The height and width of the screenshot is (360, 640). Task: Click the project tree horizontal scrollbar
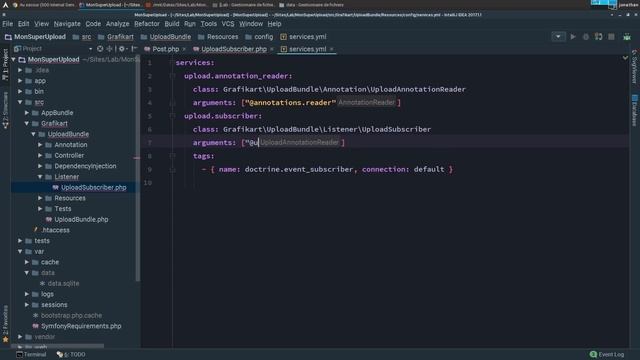click(57, 346)
